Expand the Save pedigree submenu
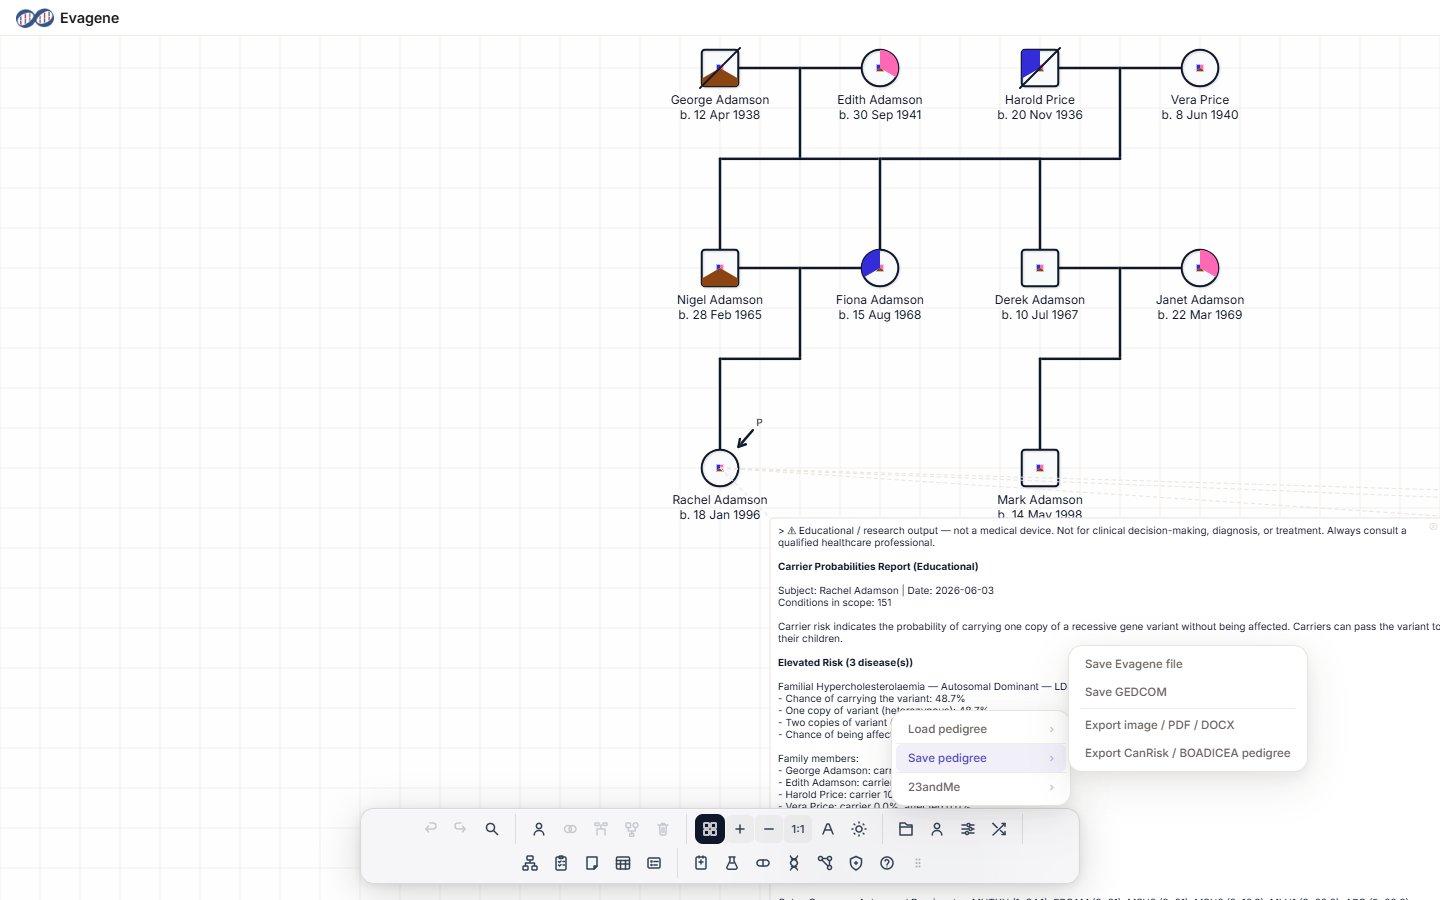 [x=981, y=758]
